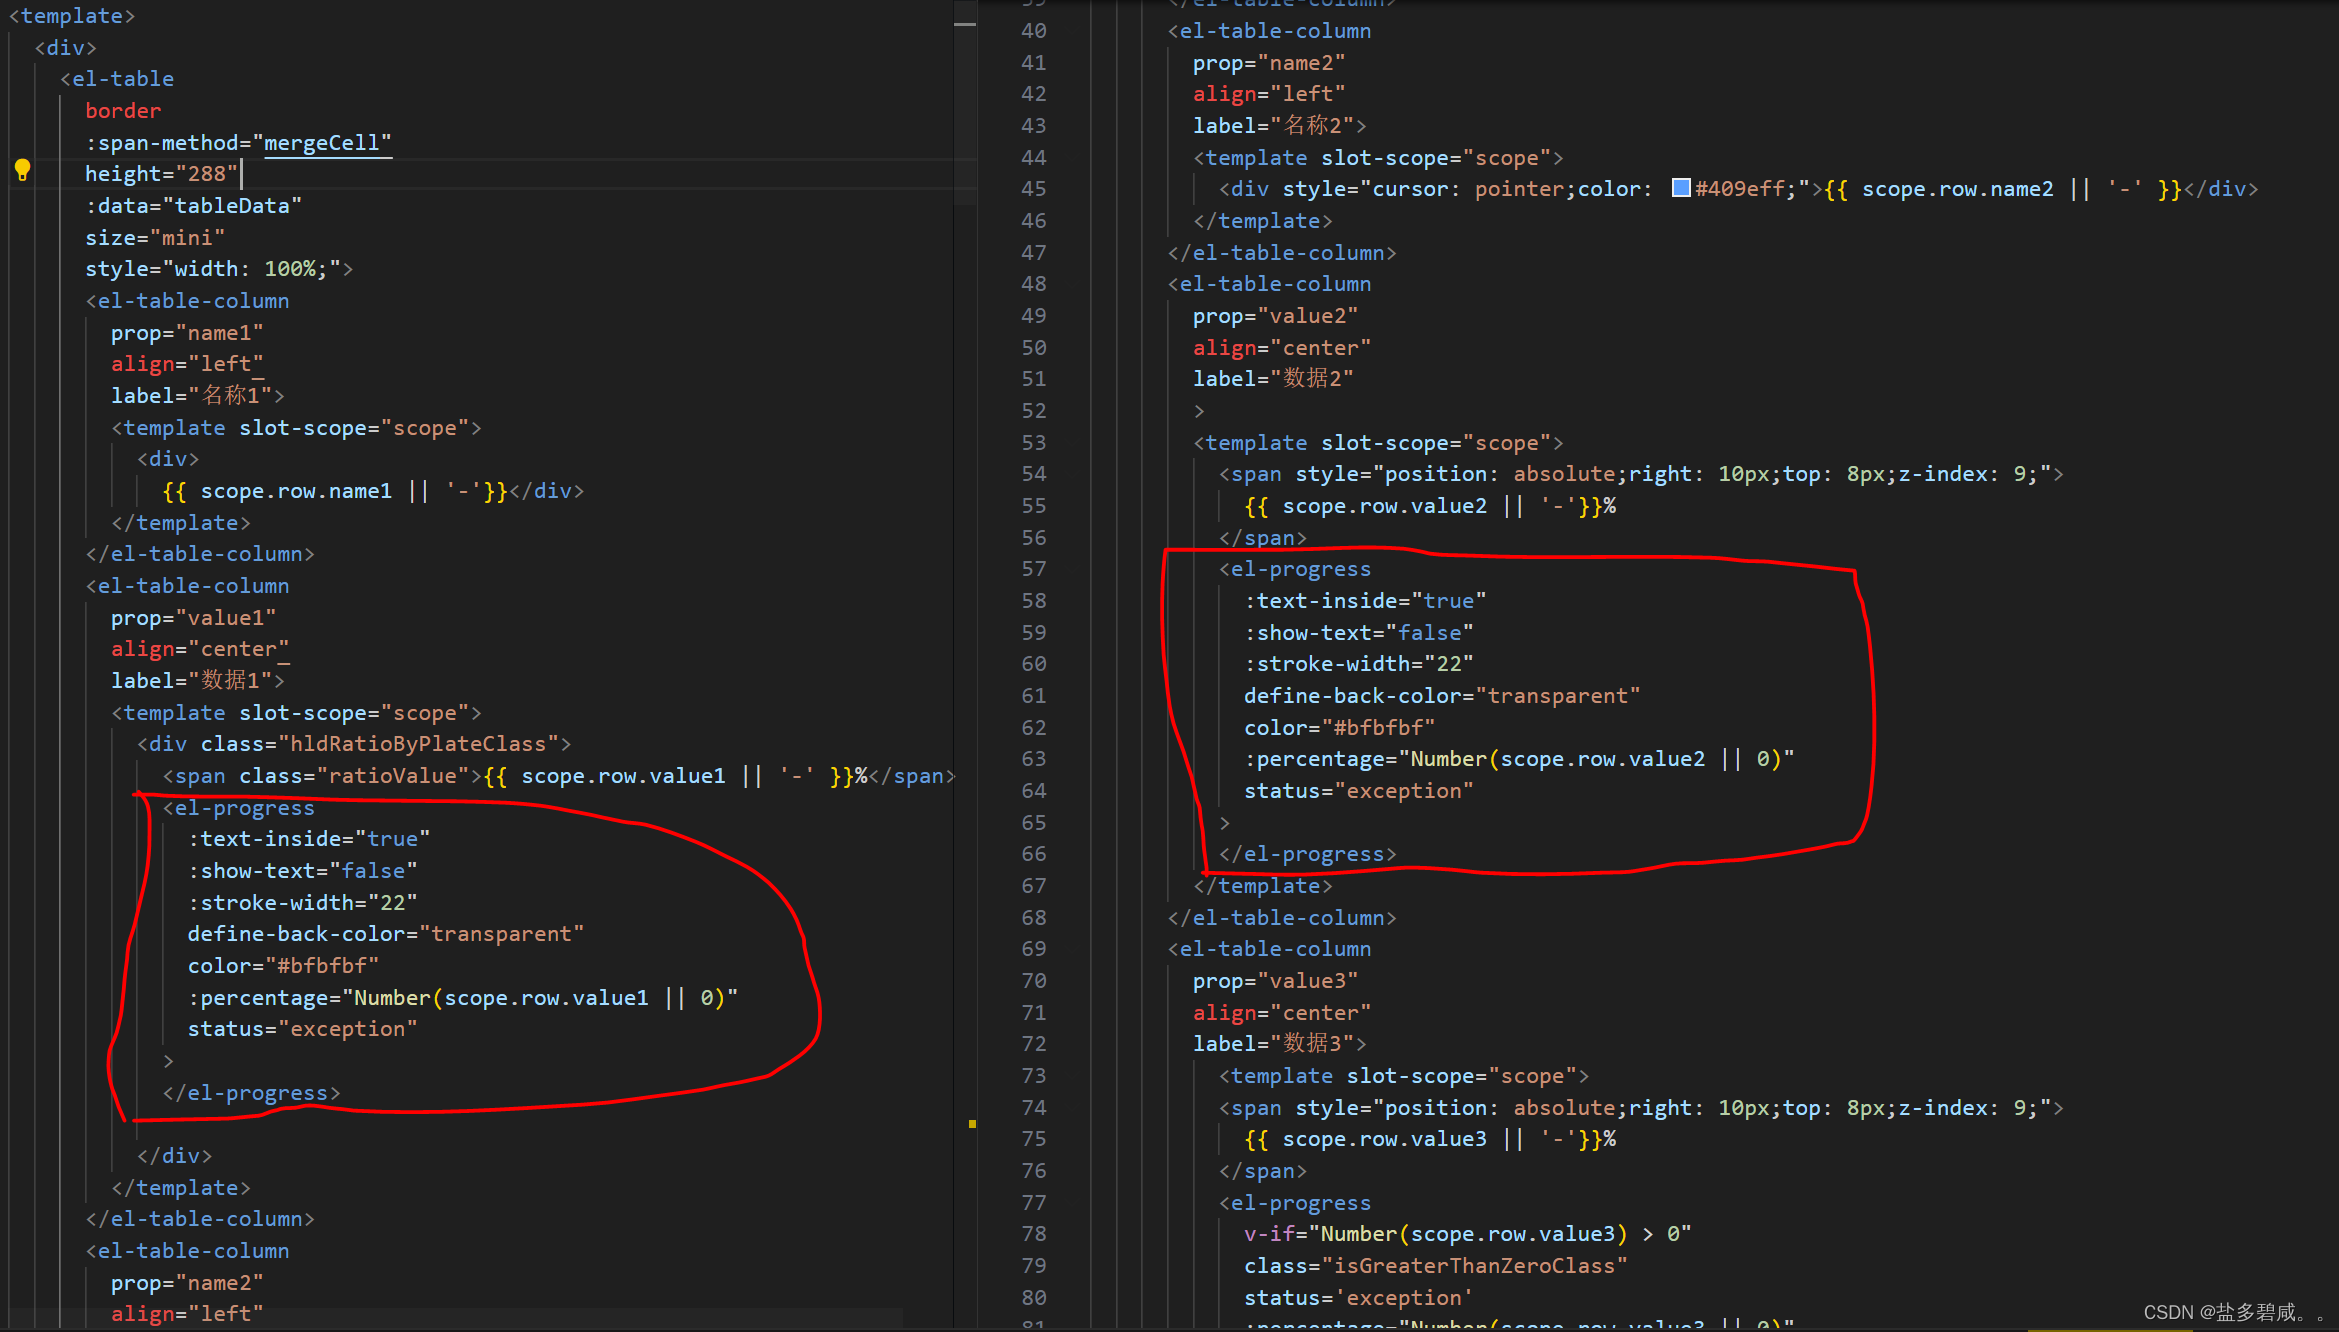Select line number 57 in the gutter

1033,569
